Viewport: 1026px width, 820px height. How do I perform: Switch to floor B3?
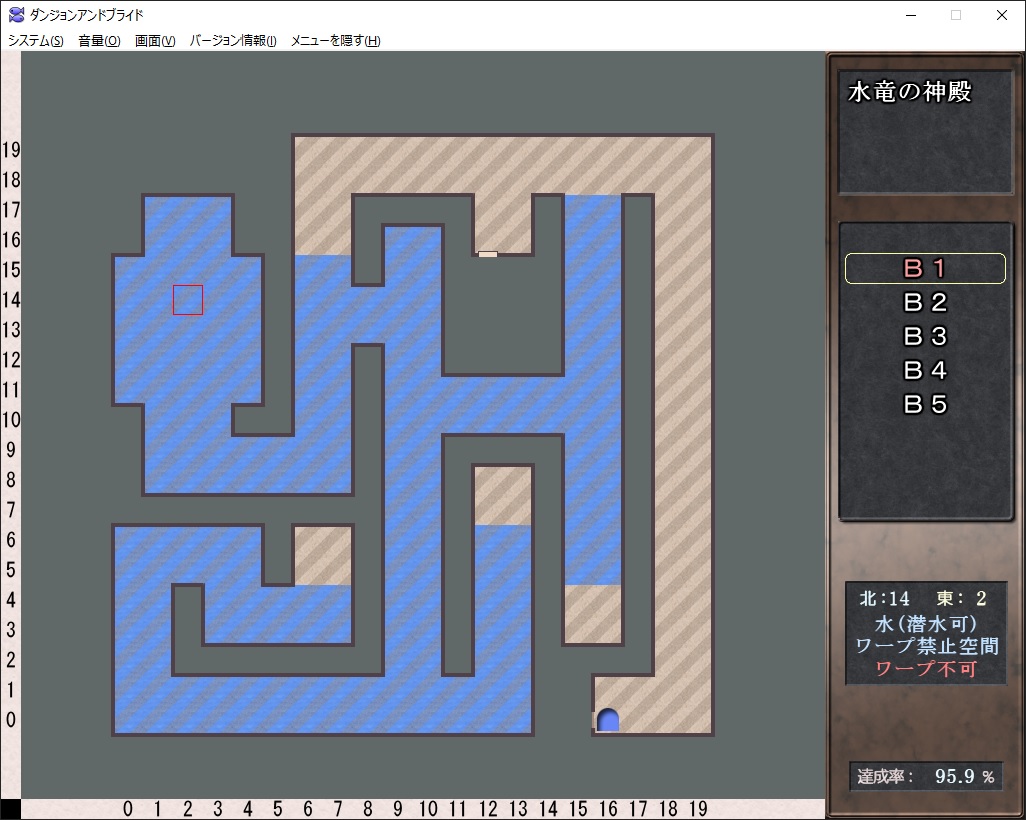click(925, 336)
